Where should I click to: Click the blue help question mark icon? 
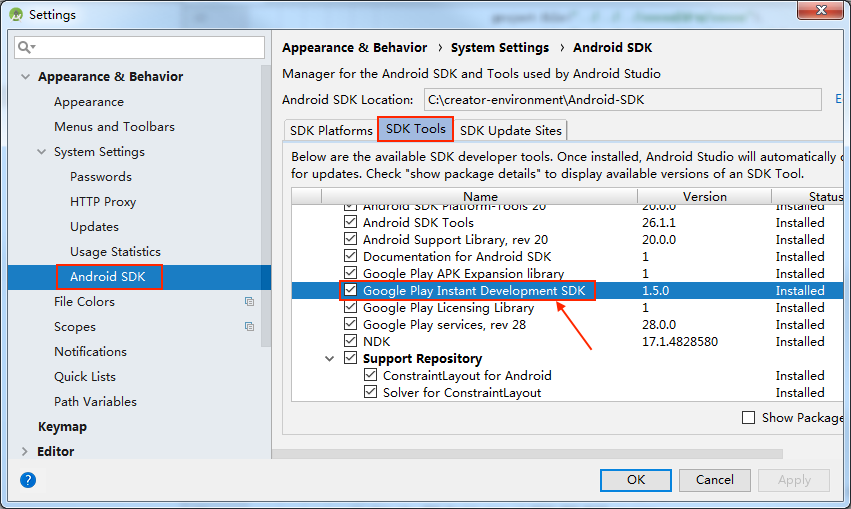tap(28, 480)
